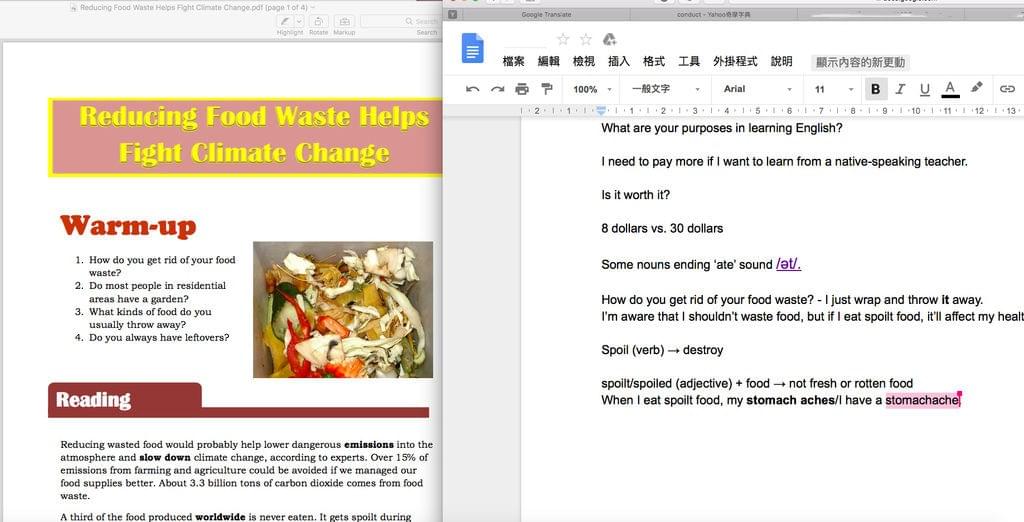Click the /ət/ hyperlink in the document
Viewport: 1024px width, 522px height.
click(x=788, y=264)
